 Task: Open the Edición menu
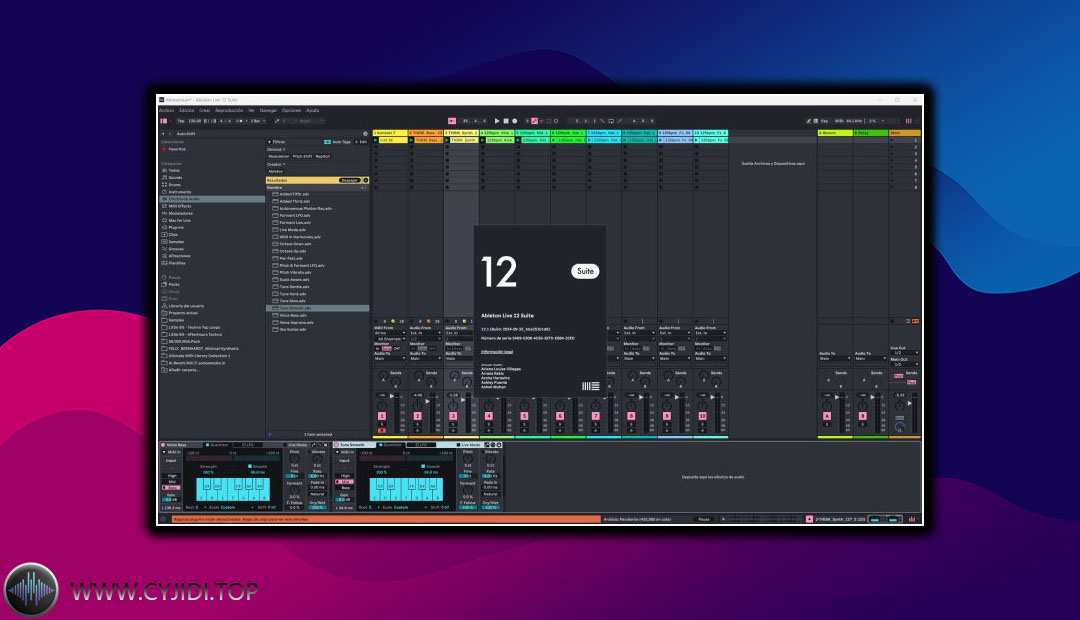point(187,110)
